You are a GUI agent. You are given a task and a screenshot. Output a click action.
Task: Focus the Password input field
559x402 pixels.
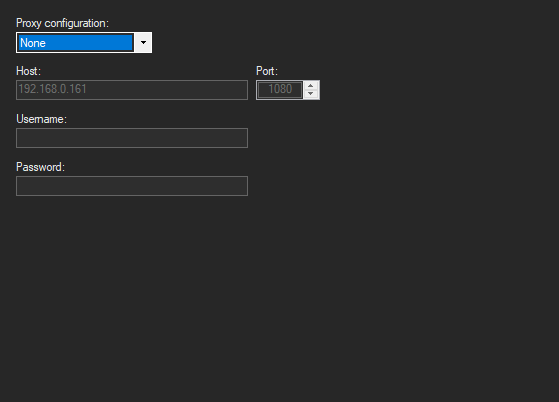tap(132, 186)
